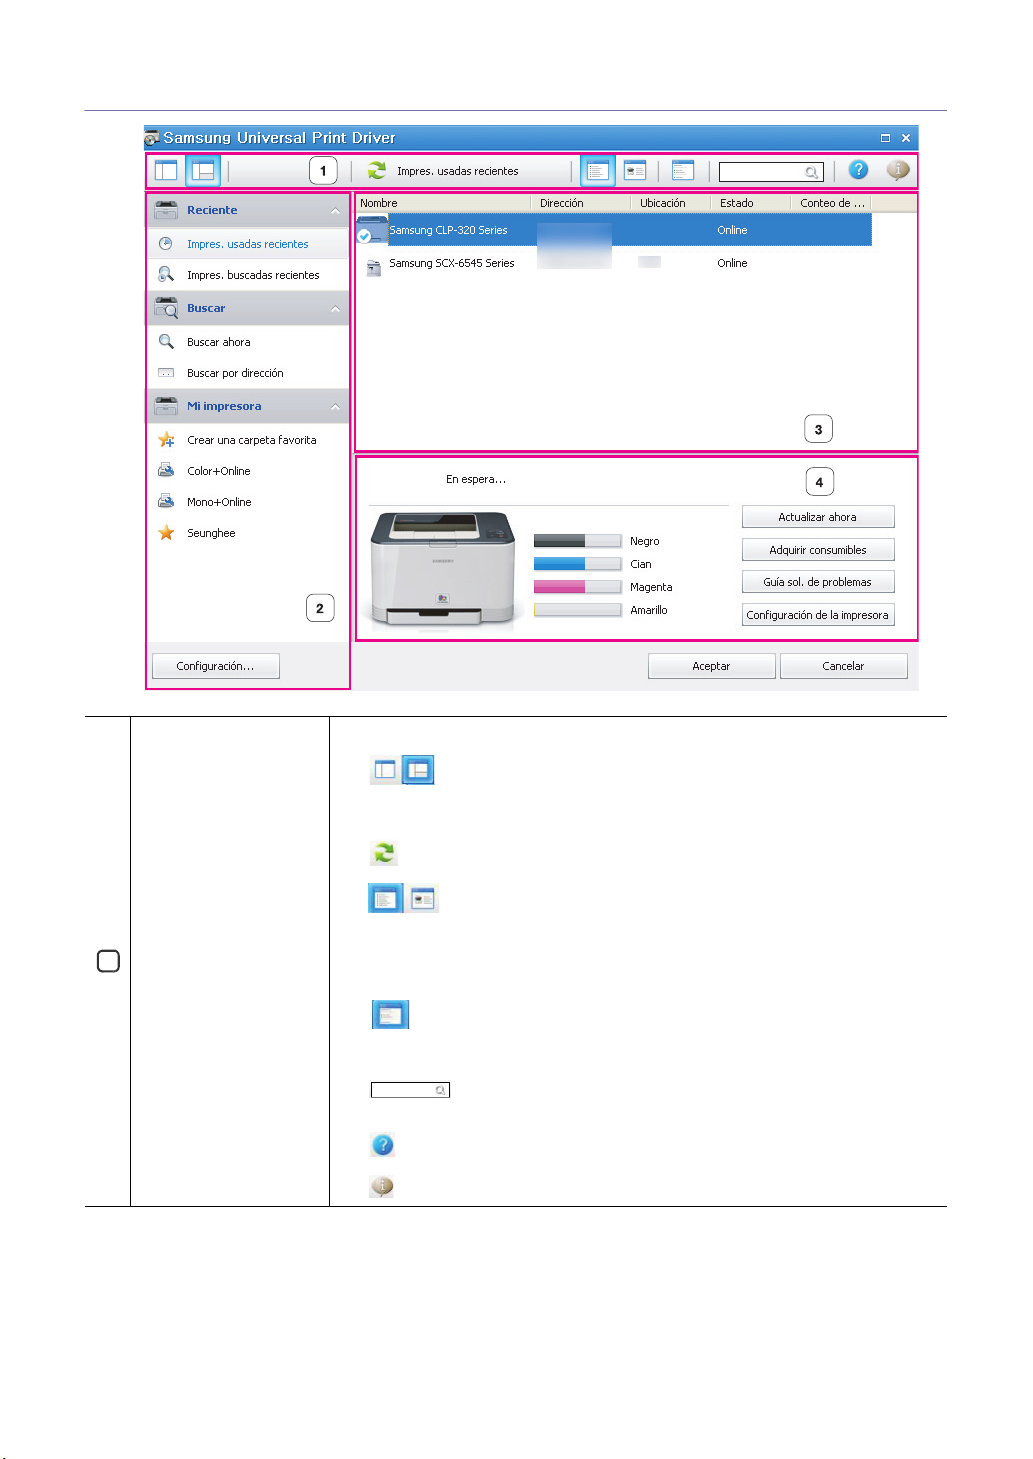Screen dimensions: 1033x1459
Task: Open help via the blue question mark in window toolbar
Action: [x=858, y=170]
